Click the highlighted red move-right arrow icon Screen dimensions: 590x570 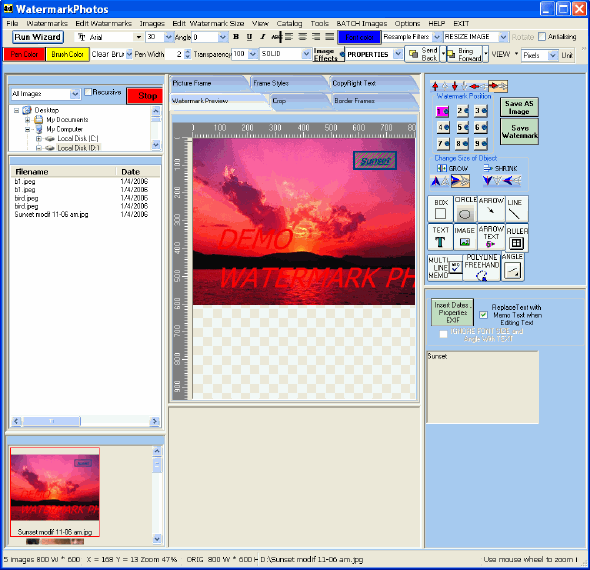point(493,86)
